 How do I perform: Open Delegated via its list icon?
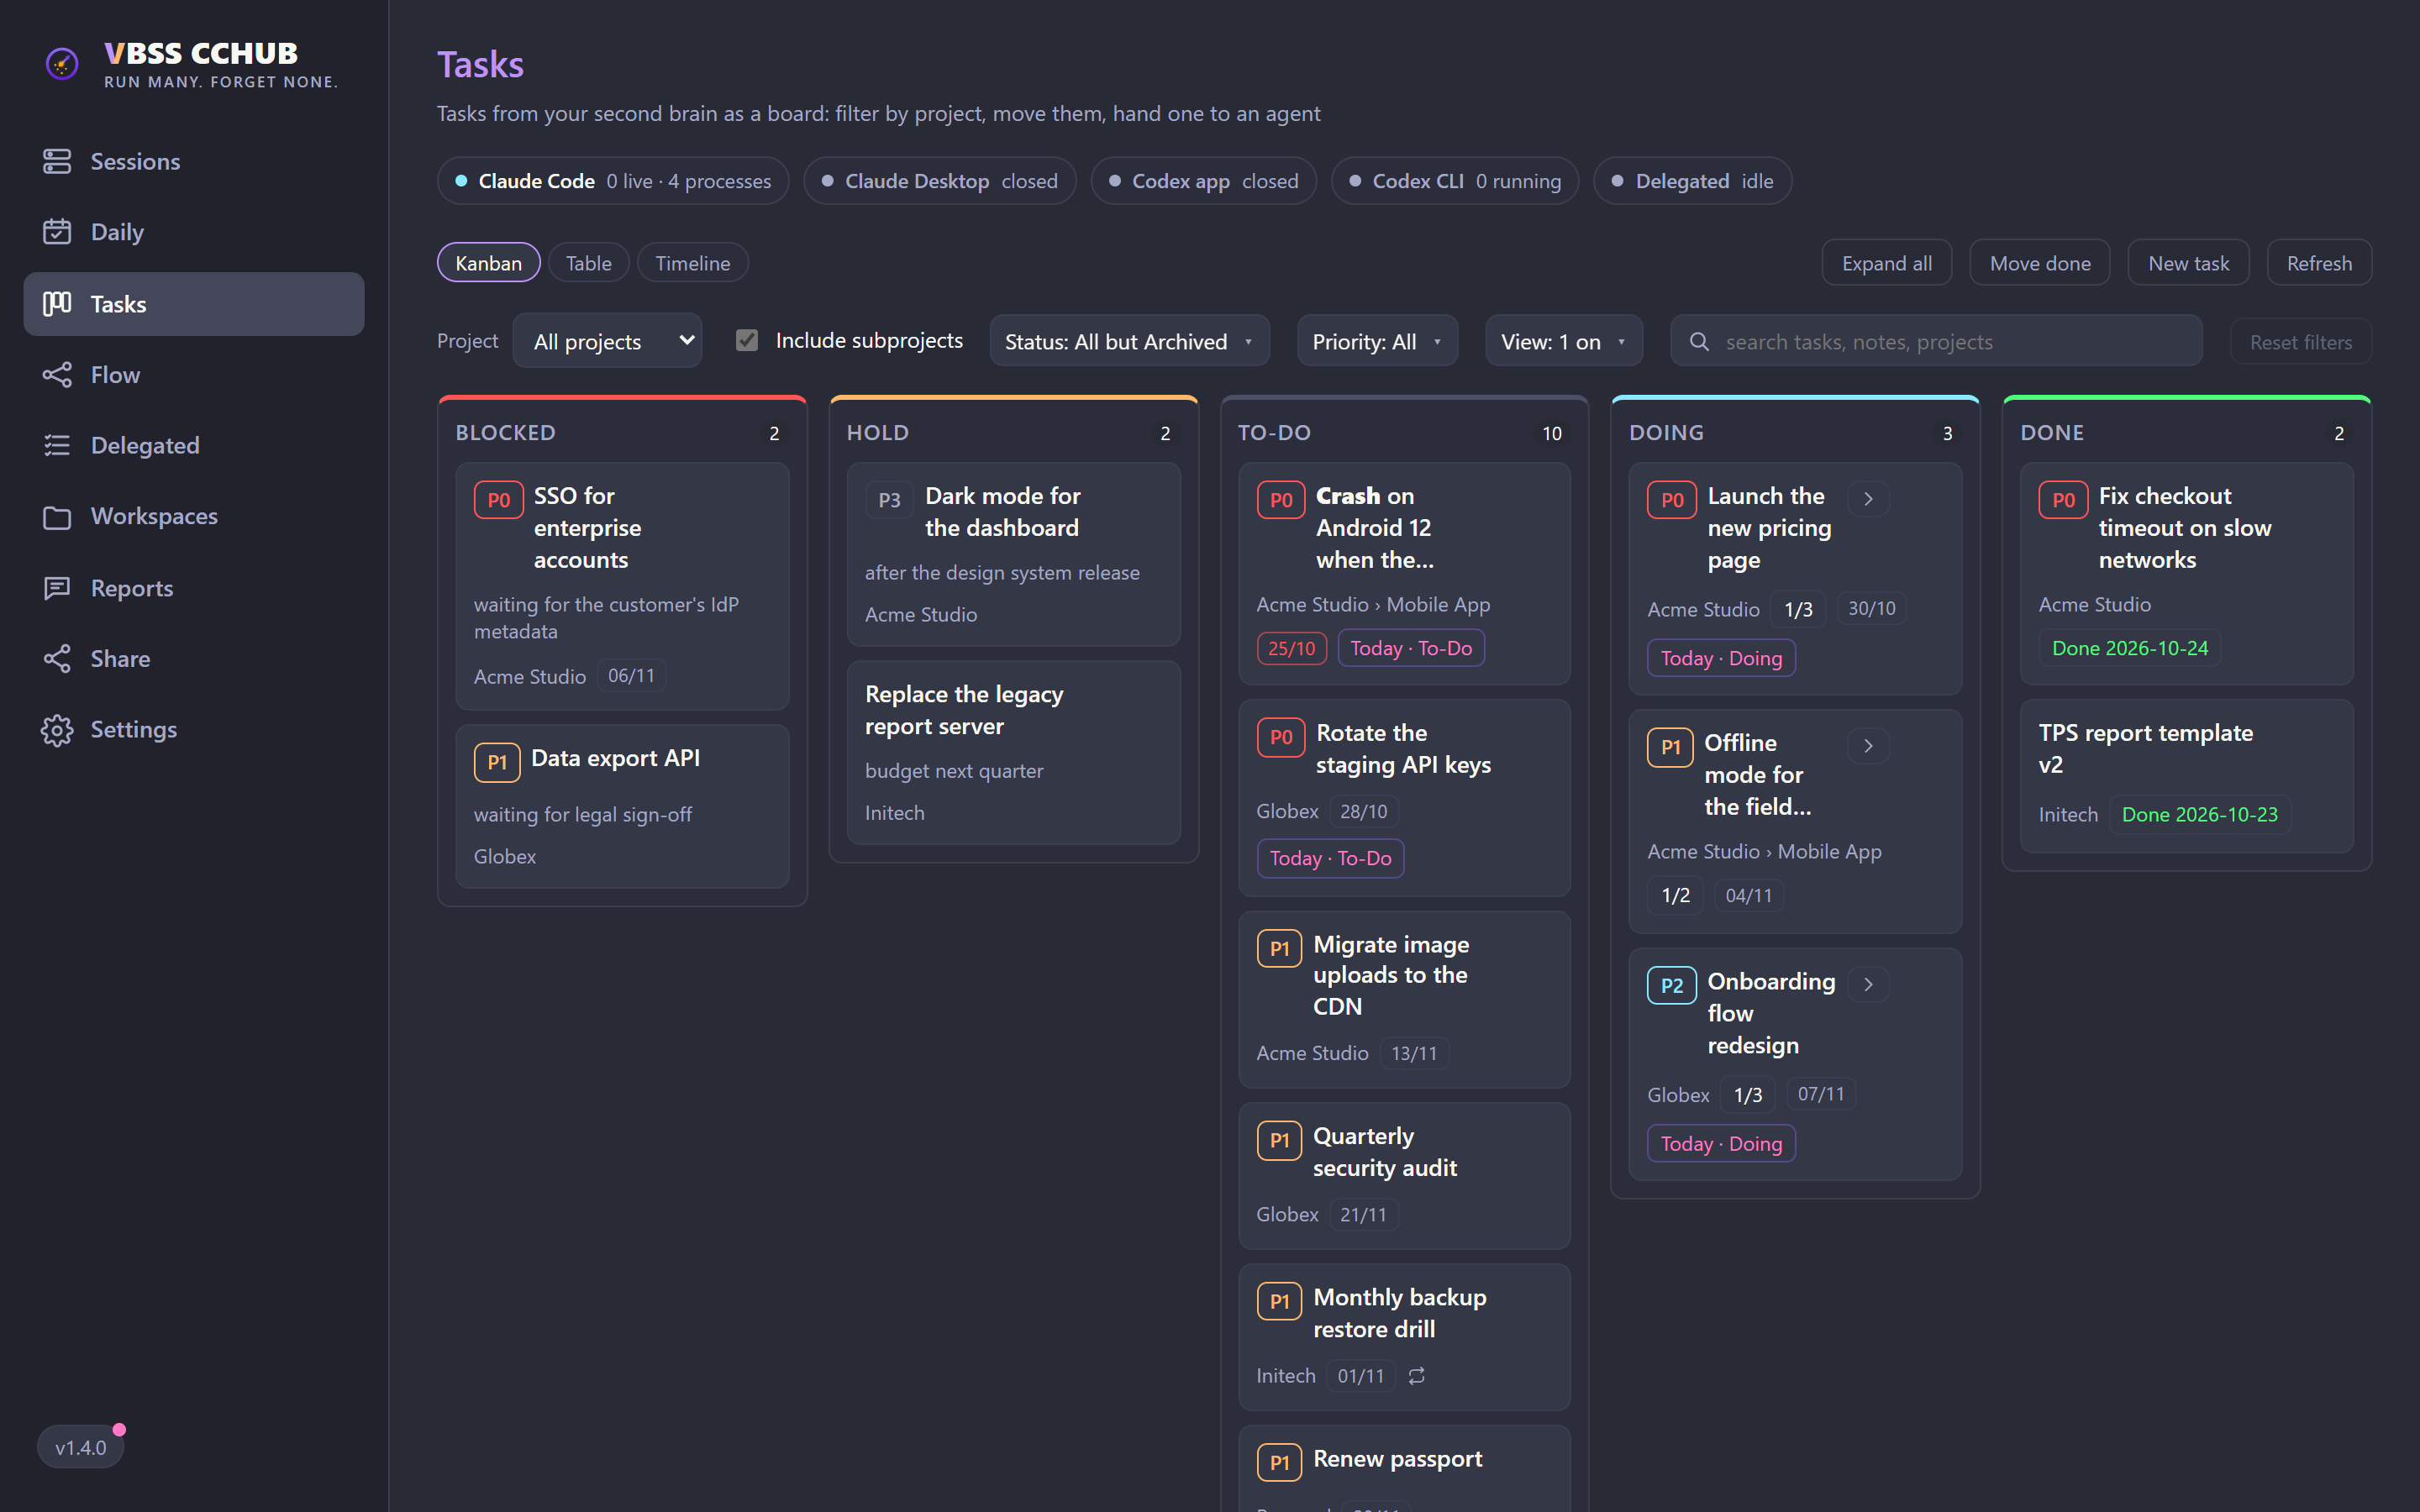point(57,445)
